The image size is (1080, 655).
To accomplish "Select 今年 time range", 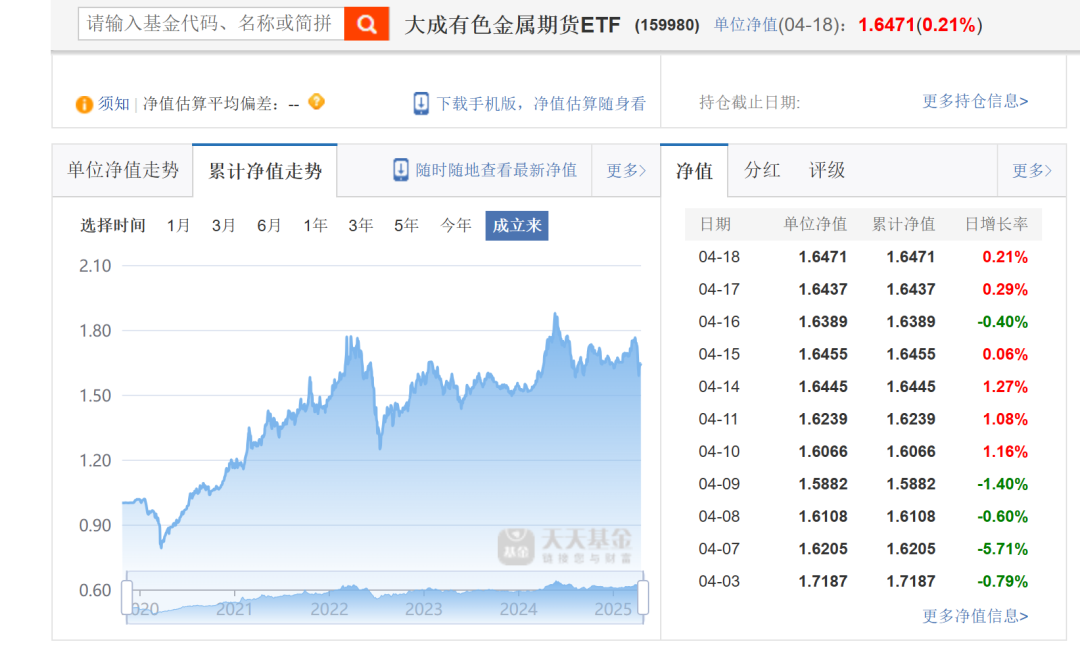I will [x=456, y=226].
